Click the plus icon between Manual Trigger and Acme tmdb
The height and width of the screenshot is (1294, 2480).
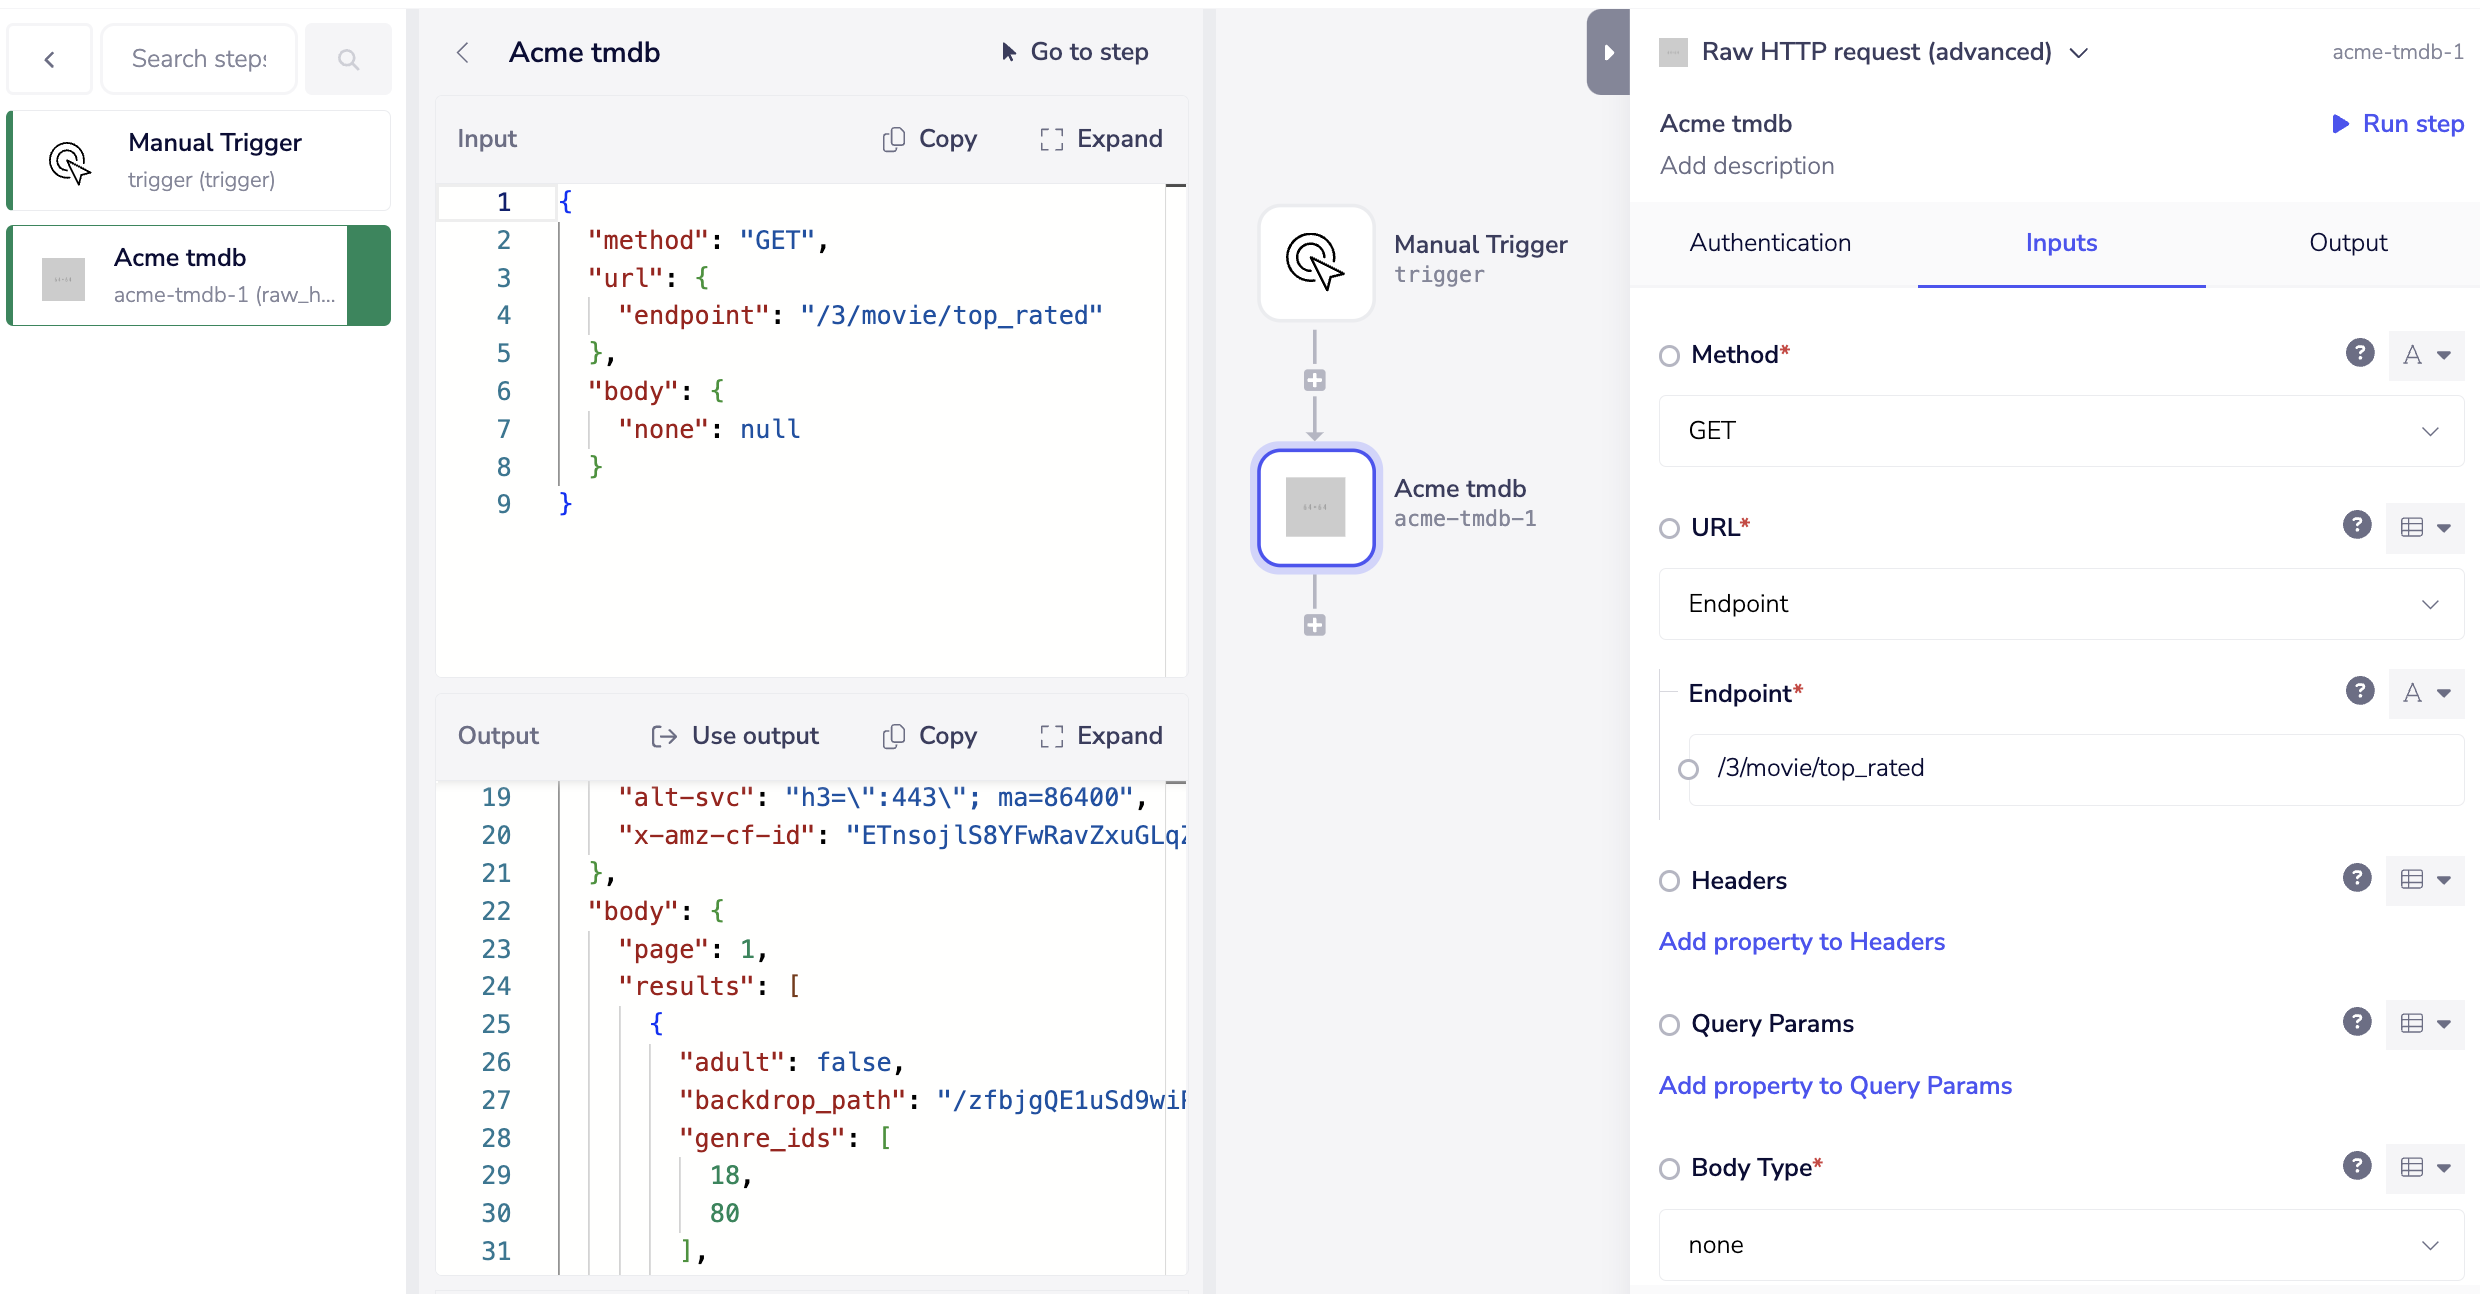pyautogui.click(x=1315, y=380)
